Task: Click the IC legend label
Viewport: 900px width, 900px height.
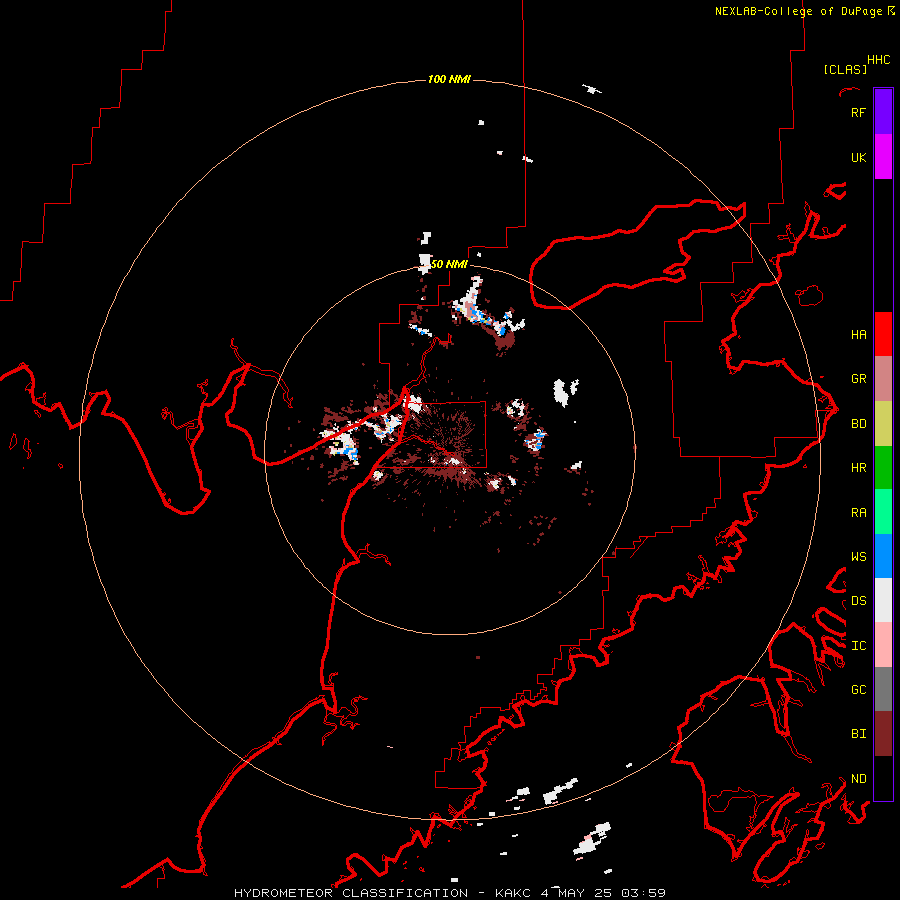Action: click(858, 645)
